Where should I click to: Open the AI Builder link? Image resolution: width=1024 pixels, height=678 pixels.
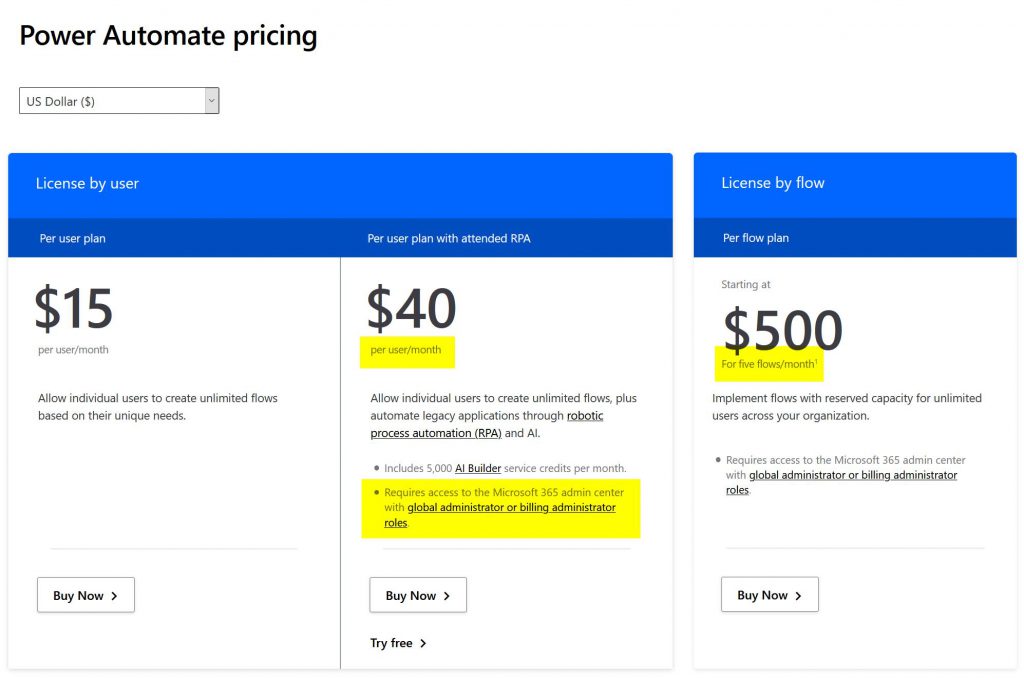pos(478,468)
